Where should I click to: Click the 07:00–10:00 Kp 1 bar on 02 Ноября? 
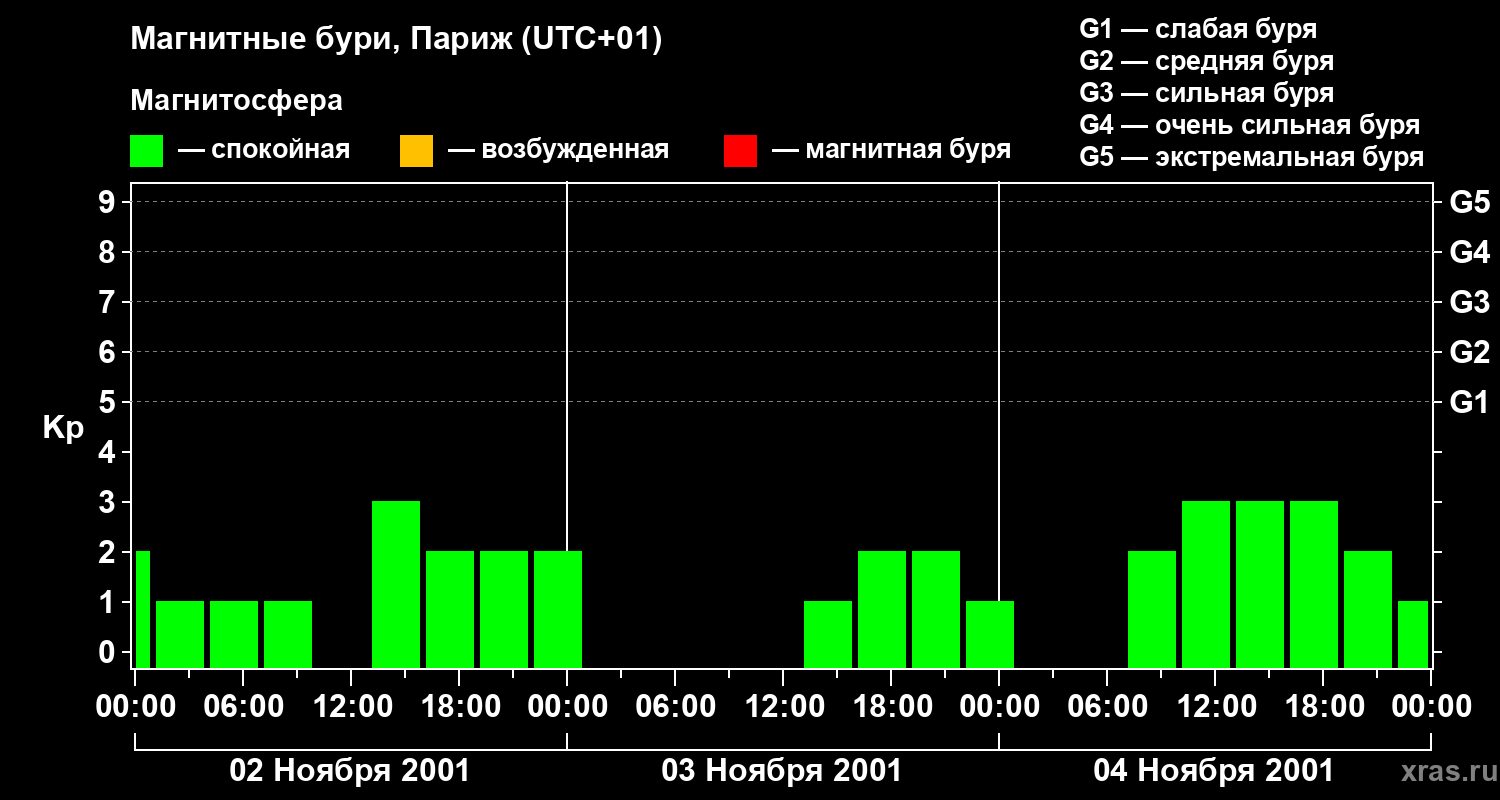click(x=288, y=634)
